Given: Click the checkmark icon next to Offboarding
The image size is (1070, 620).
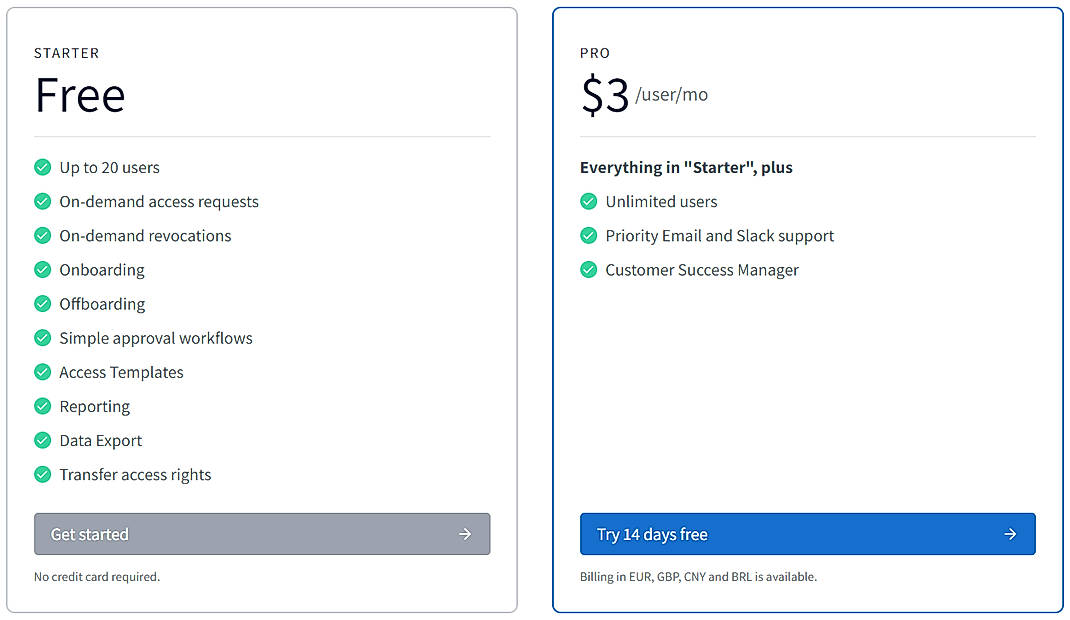Looking at the screenshot, I should click(42, 303).
